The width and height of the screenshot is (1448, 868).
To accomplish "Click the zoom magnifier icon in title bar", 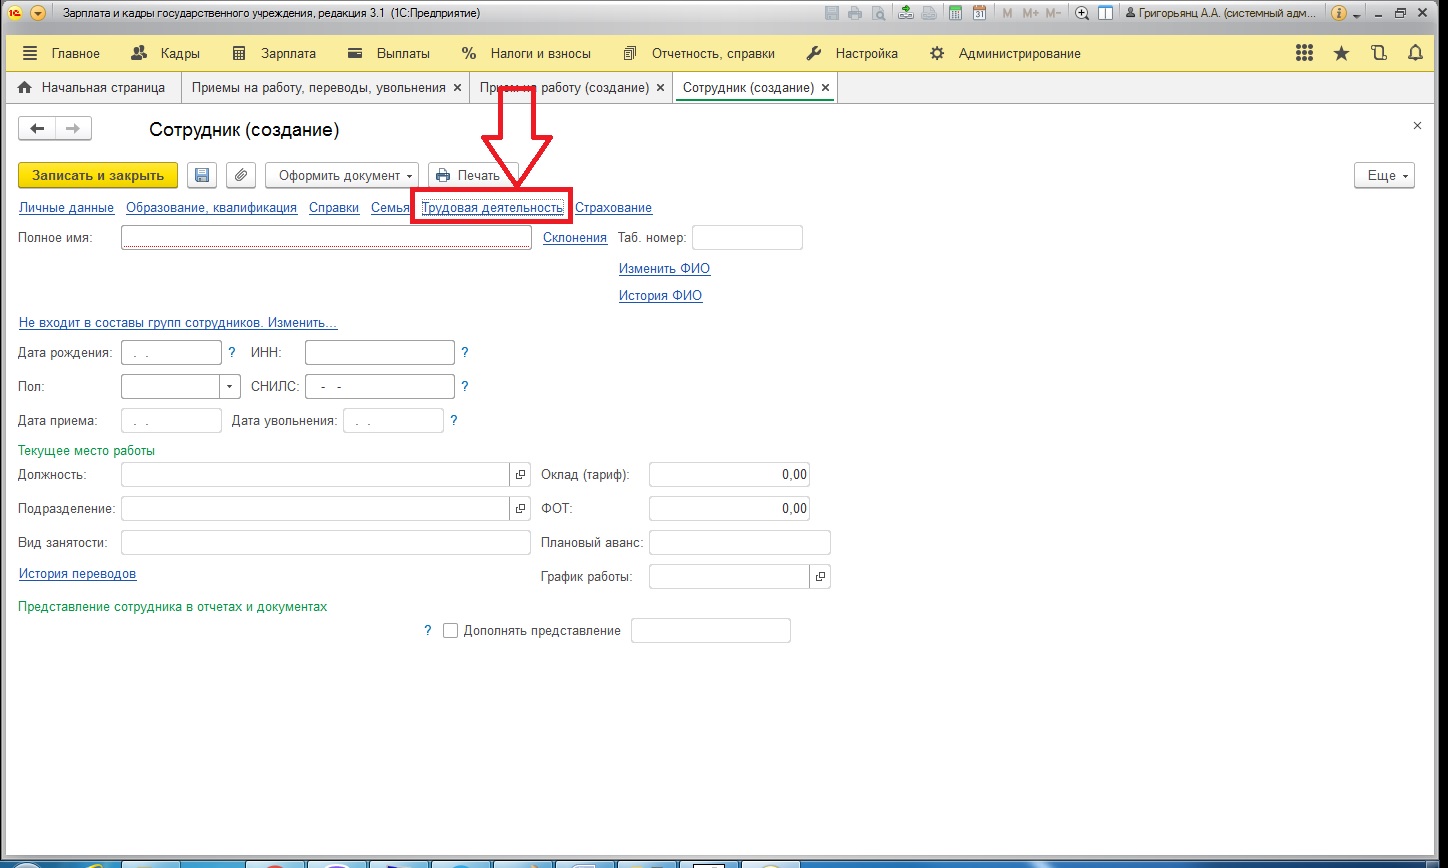I will pyautogui.click(x=1081, y=13).
